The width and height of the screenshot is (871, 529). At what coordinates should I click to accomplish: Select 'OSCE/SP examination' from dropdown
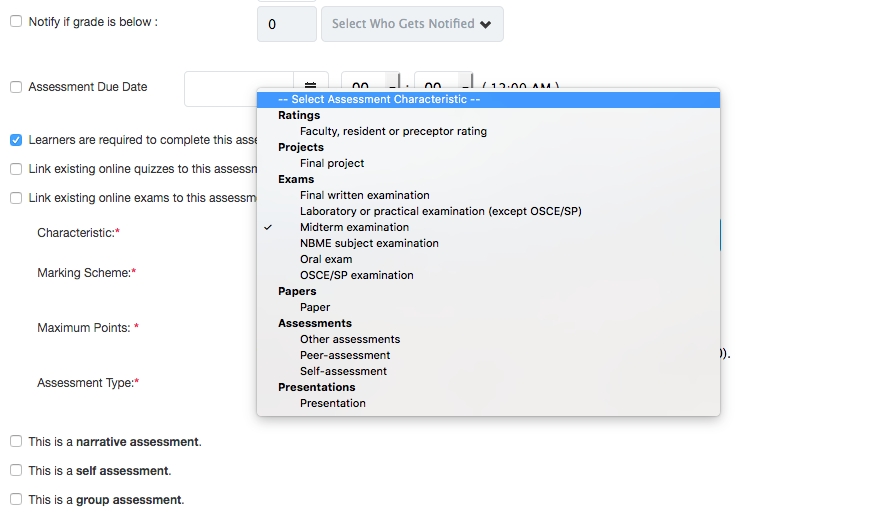coord(356,275)
